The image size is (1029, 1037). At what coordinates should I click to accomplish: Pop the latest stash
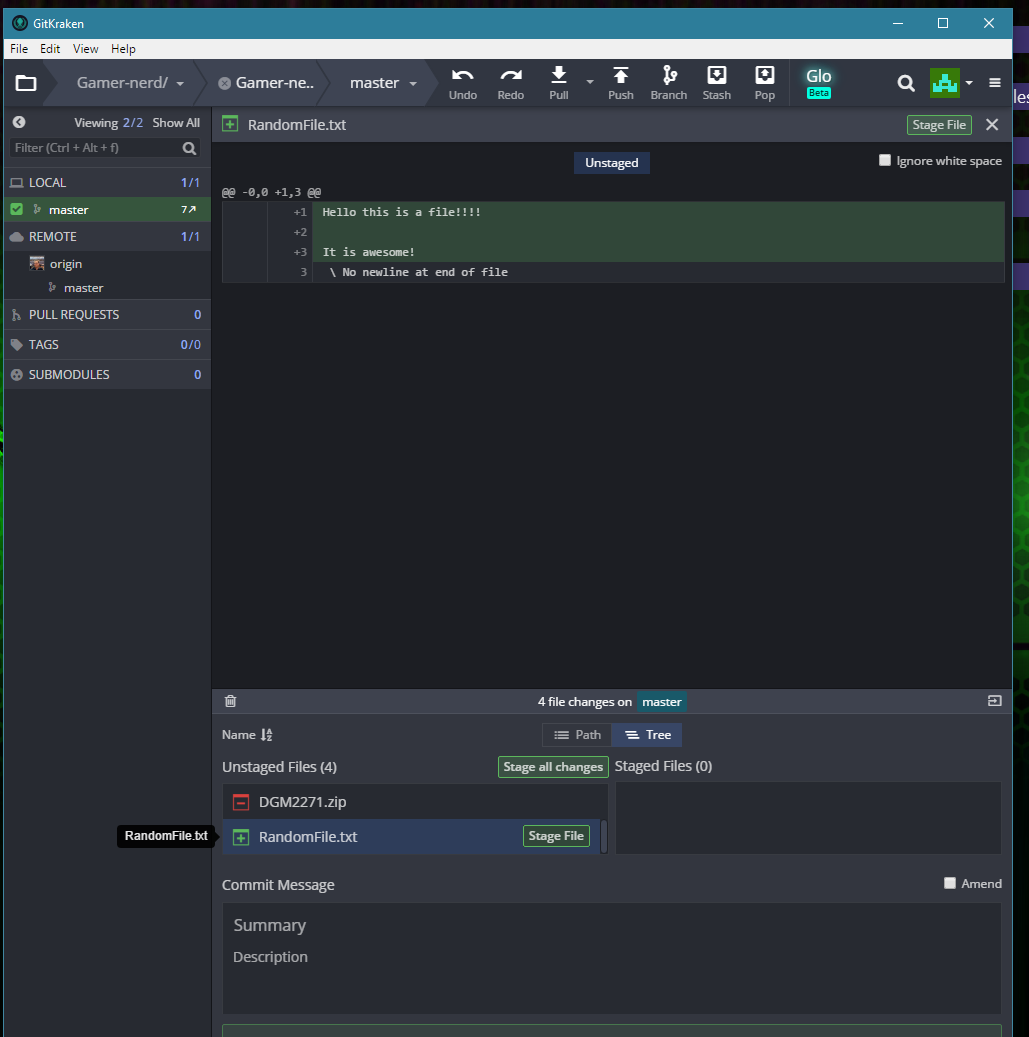(764, 83)
